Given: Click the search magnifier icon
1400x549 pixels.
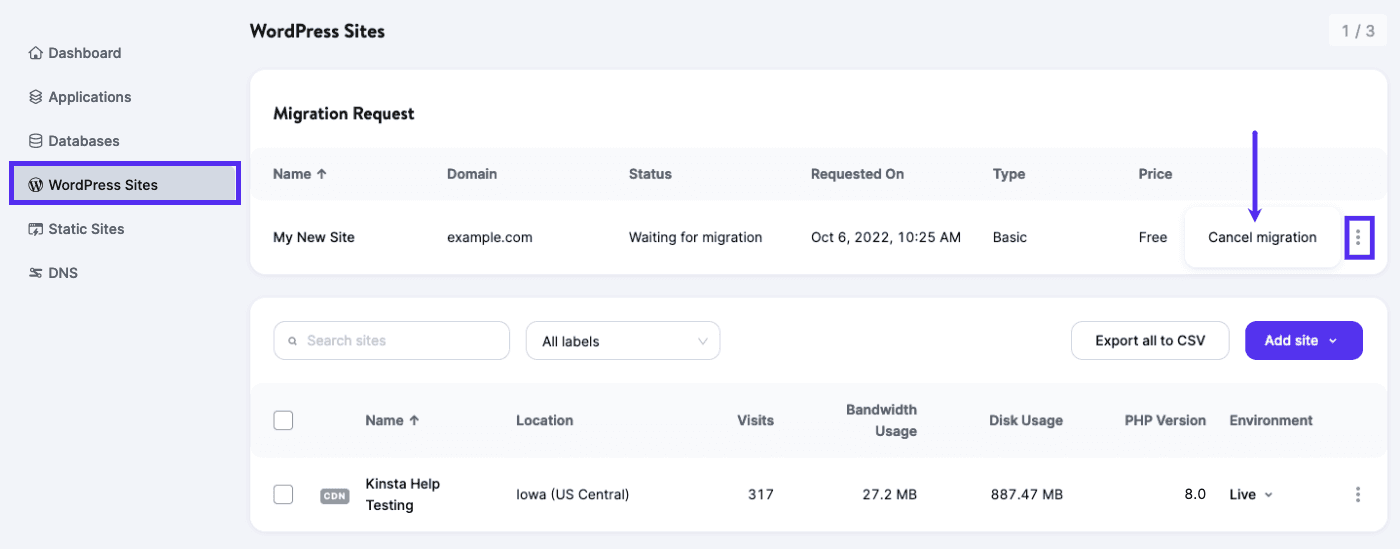Looking at the screenshot, I should (x=293, y=341).
